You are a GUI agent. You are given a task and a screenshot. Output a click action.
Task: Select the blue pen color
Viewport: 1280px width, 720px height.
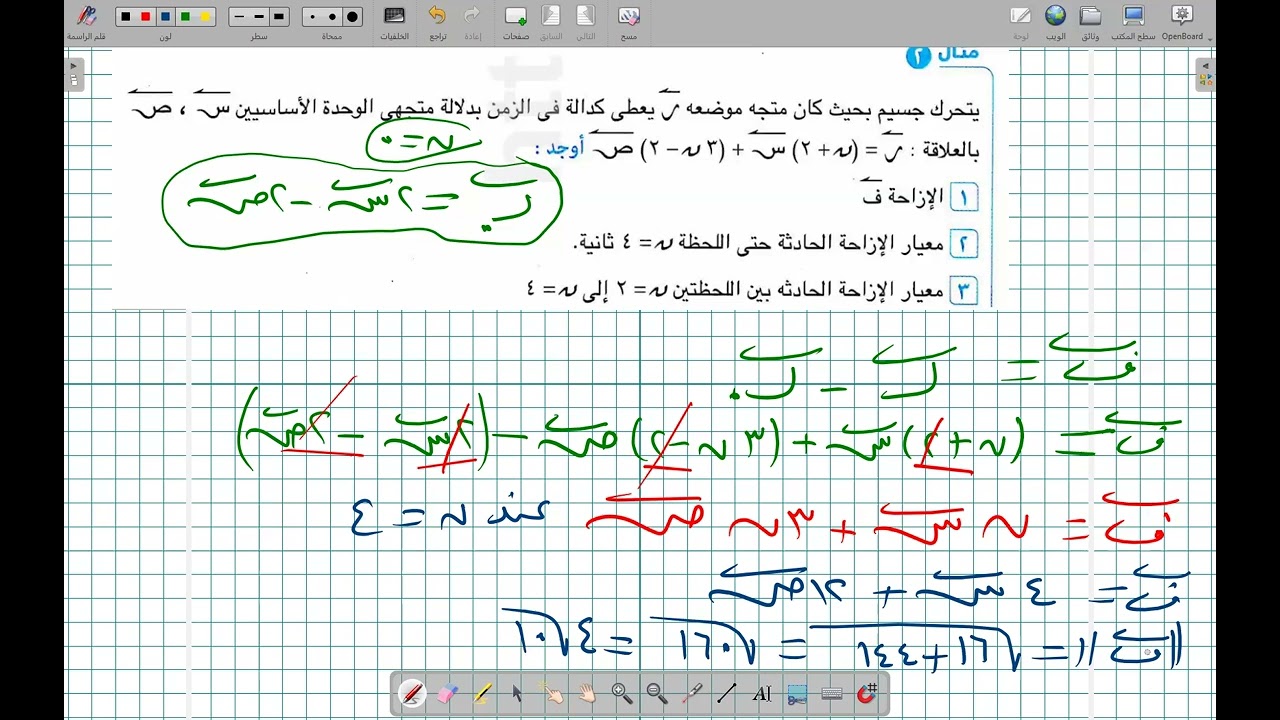coord(165,17)
